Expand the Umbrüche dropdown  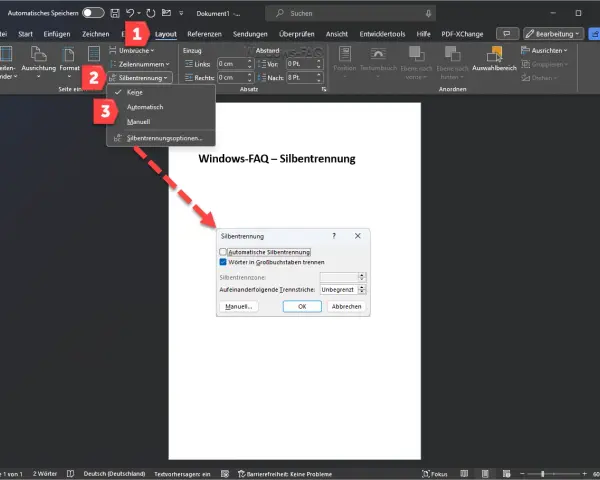(x=132, y=51)
